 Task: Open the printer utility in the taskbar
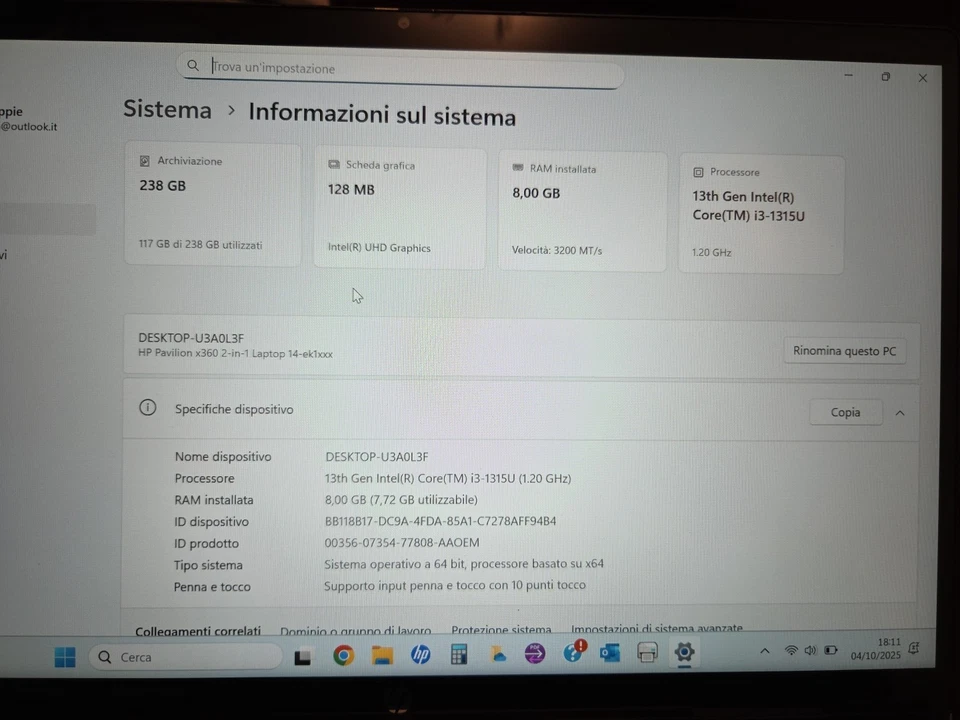point(647,656)
